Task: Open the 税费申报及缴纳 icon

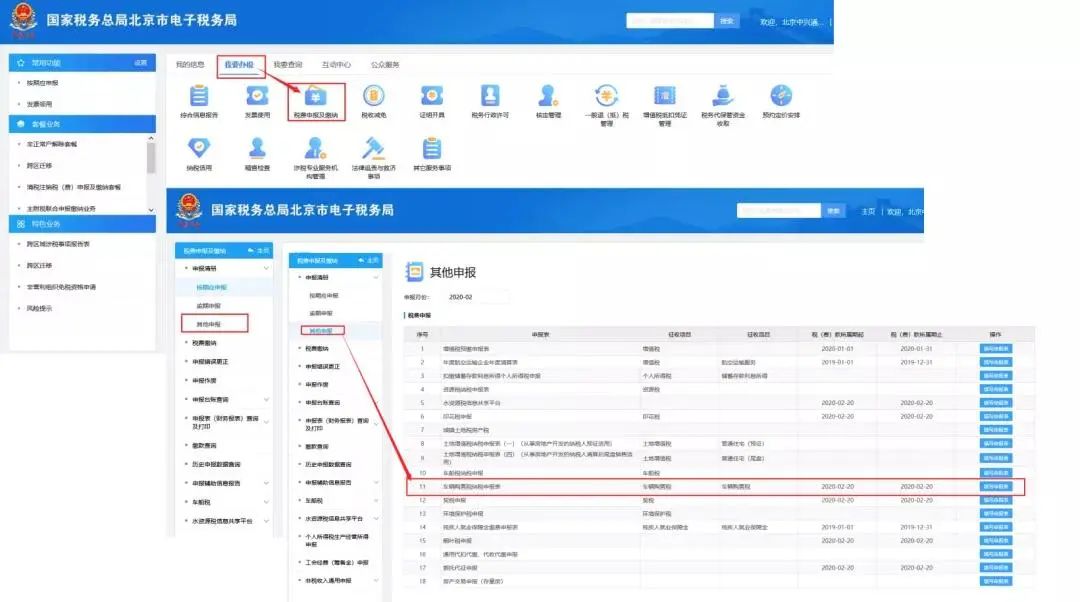Action: pyautogui.click(x=315, y=96)
